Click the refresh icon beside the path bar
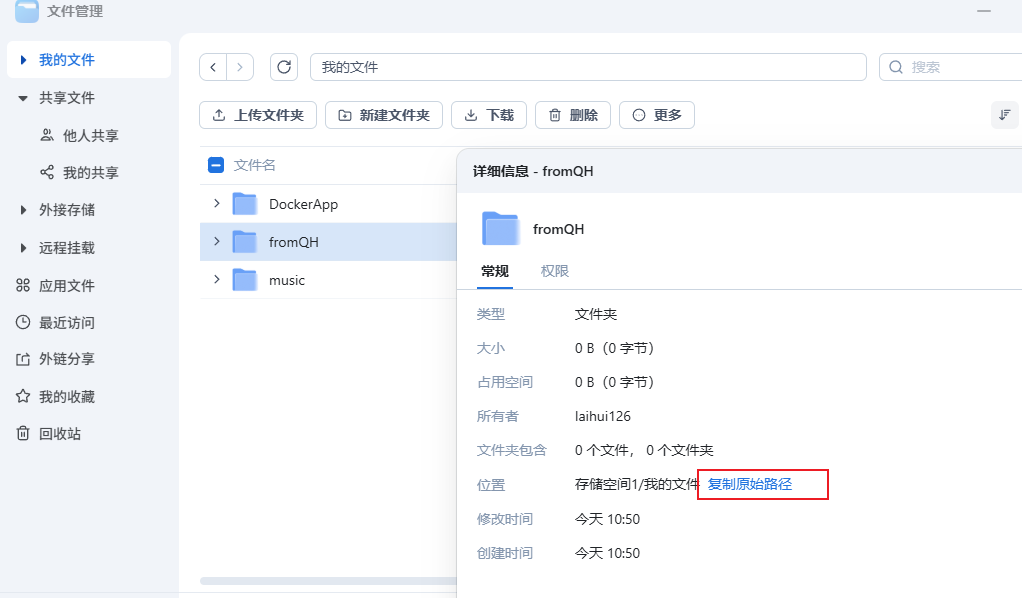 pyautogui.click(x=284, y=67)
